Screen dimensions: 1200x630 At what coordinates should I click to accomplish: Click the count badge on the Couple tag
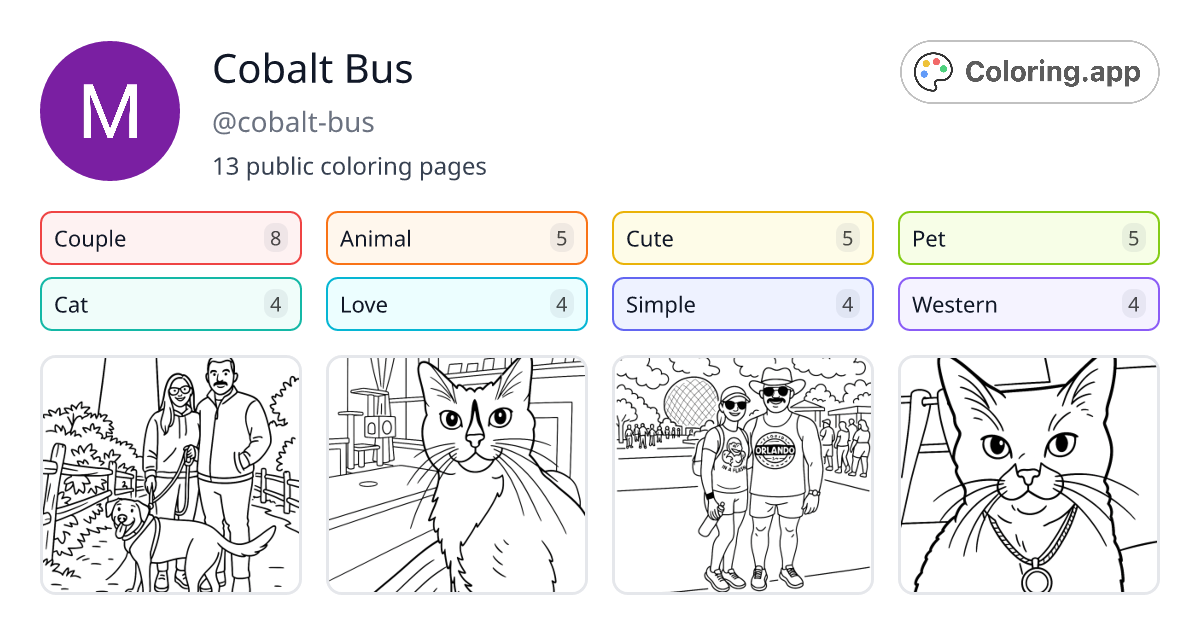coord(277,238)
